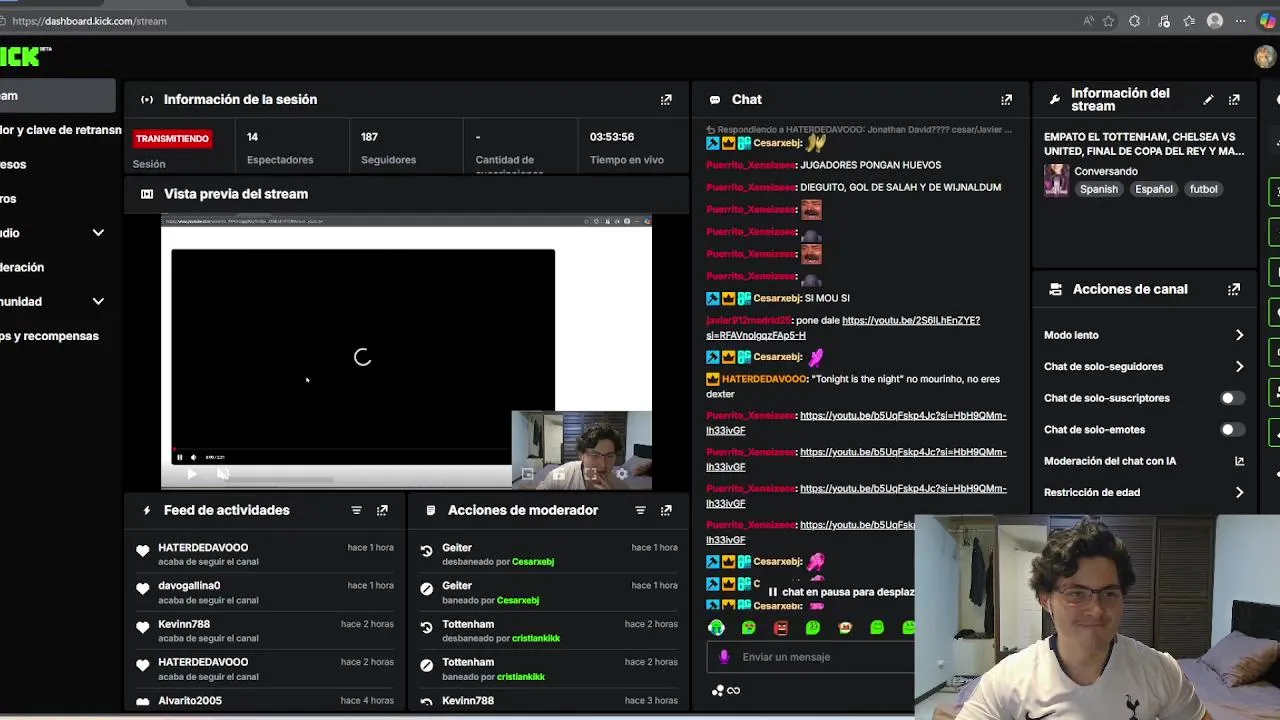Click the Kick account avatar at top right
The height and width of the screenshot is (720, 1280).
pyautogui.click(x=1267, y=56)
